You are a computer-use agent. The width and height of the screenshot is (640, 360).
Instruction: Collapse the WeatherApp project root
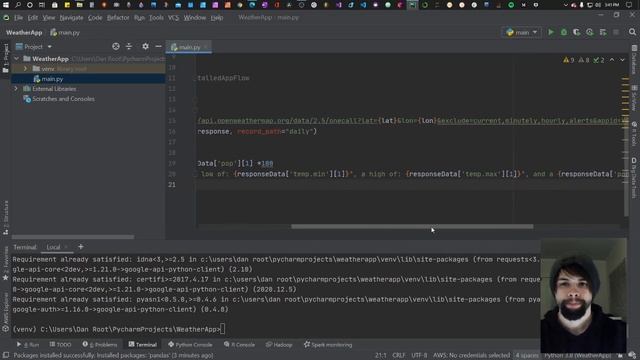(16, 59)
